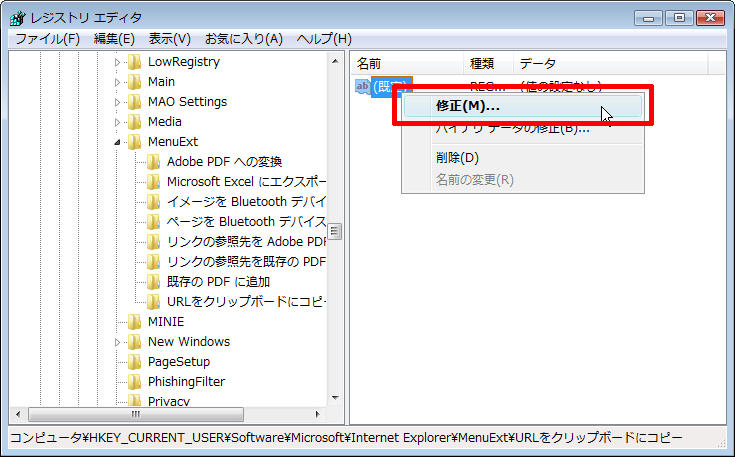
Task: Open the ファイル(F) menu
Action: [x=47, y=39]
